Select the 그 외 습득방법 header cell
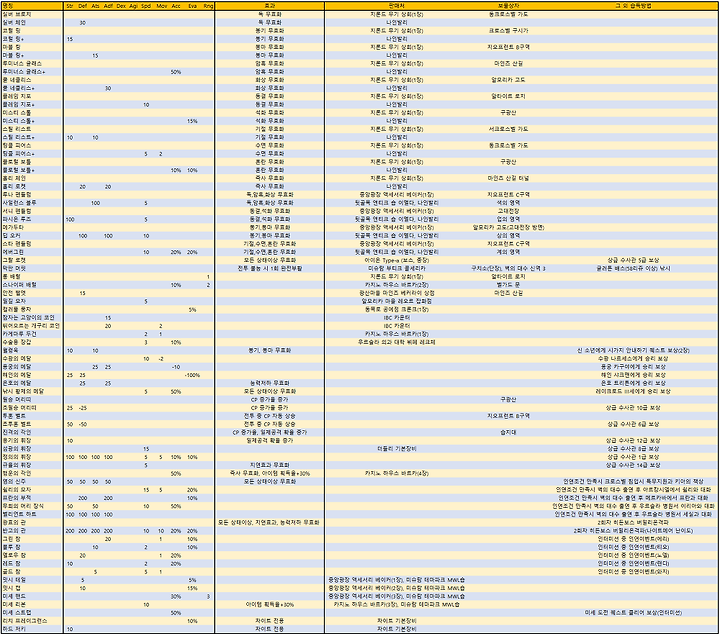This screenshot has width=720, height=636. pos(633,6)
